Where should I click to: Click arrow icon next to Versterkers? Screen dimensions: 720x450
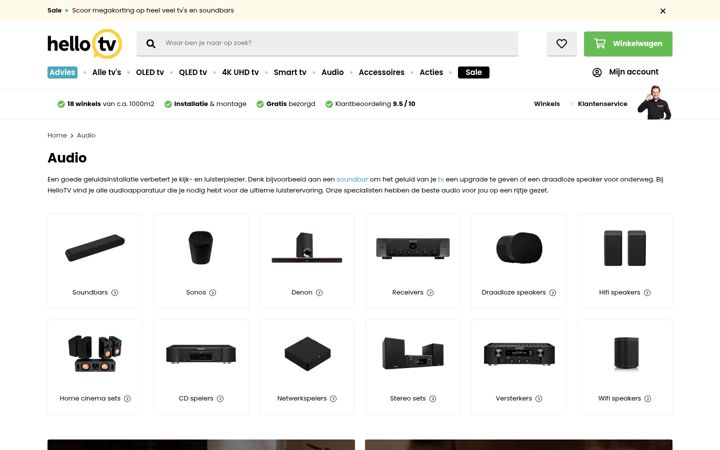point(539,399)
